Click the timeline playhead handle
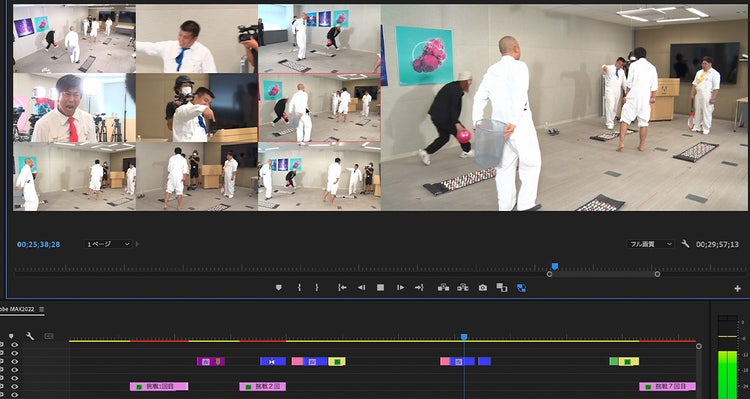Image resolution: width=750 pixels, height=399 pixels. pyautogui.click(x=463, y=337)
